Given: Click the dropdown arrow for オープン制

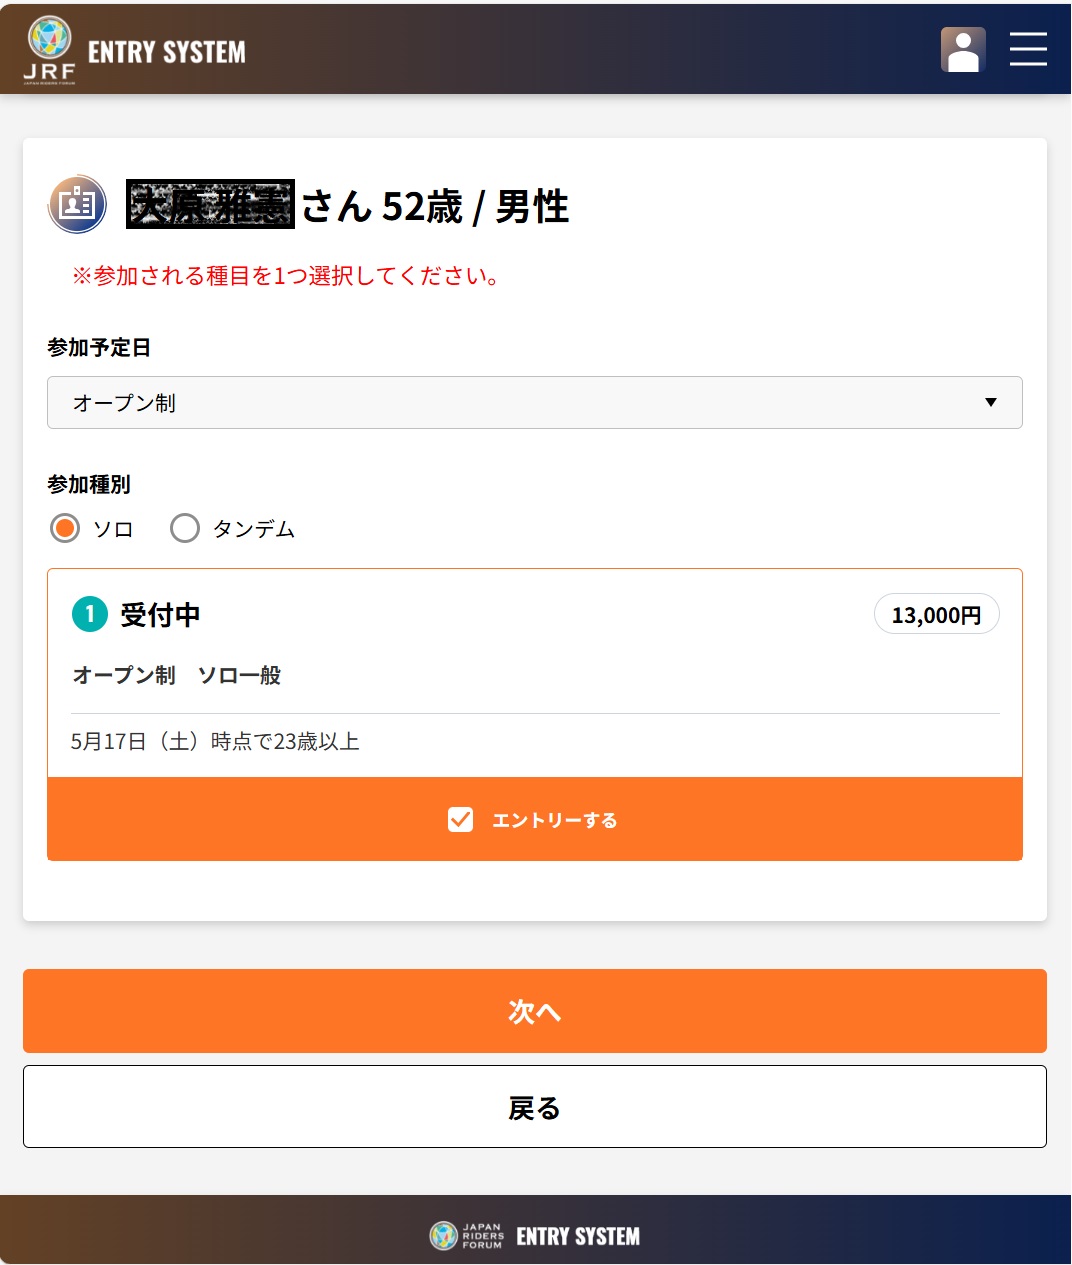Looking at the screenshot, I should pyautogui.click(x=991, y=403).
